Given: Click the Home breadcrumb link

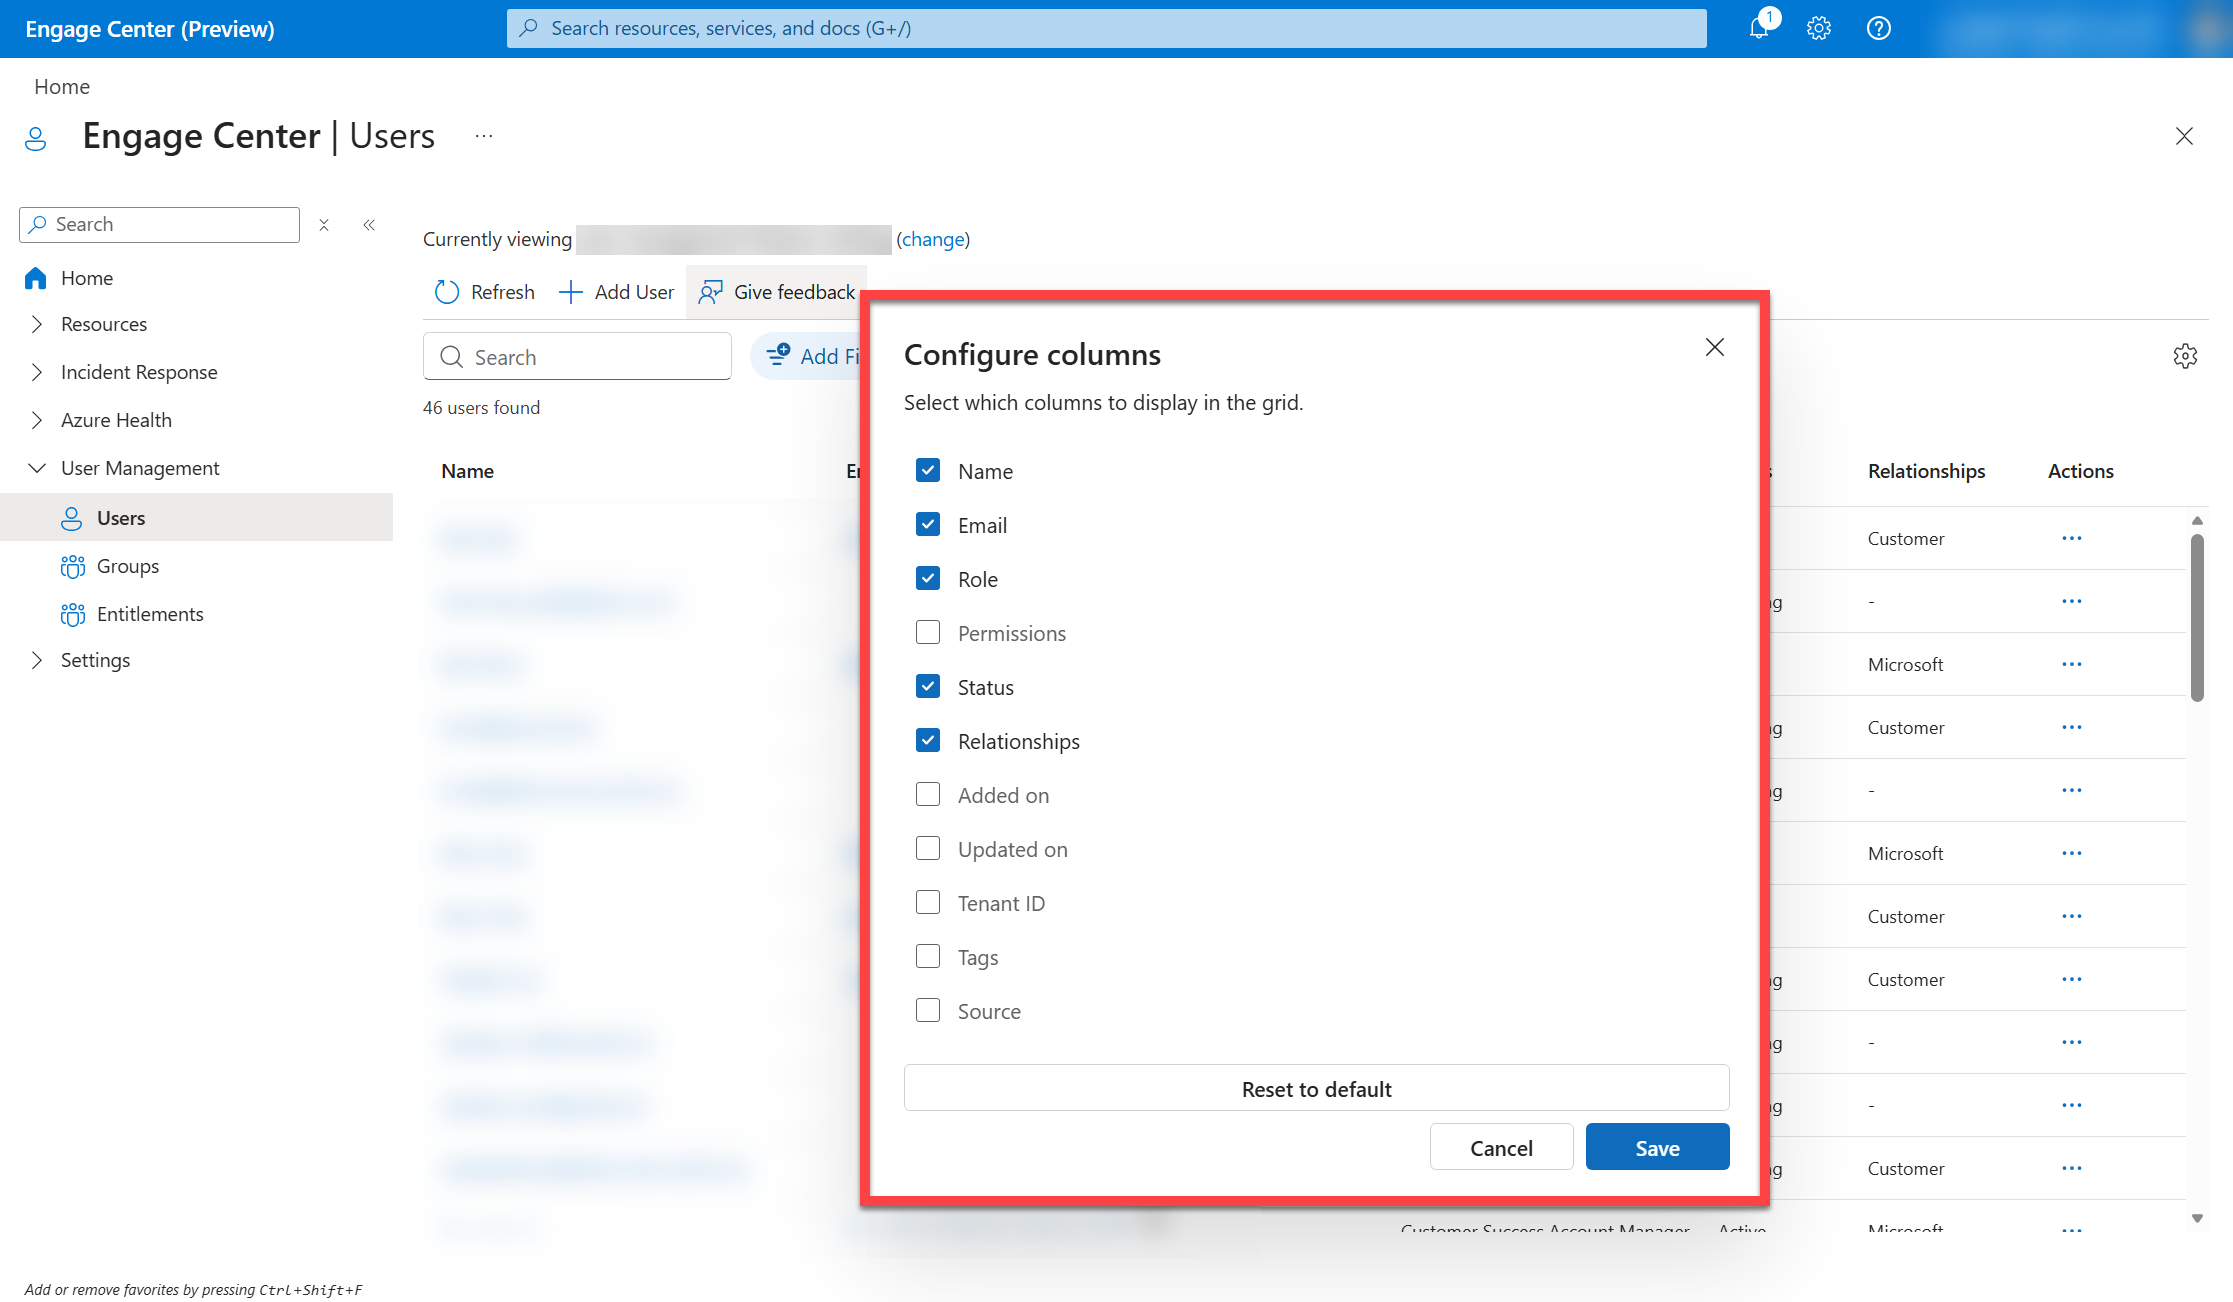Looking at the screenshot, I should point(62,87).
